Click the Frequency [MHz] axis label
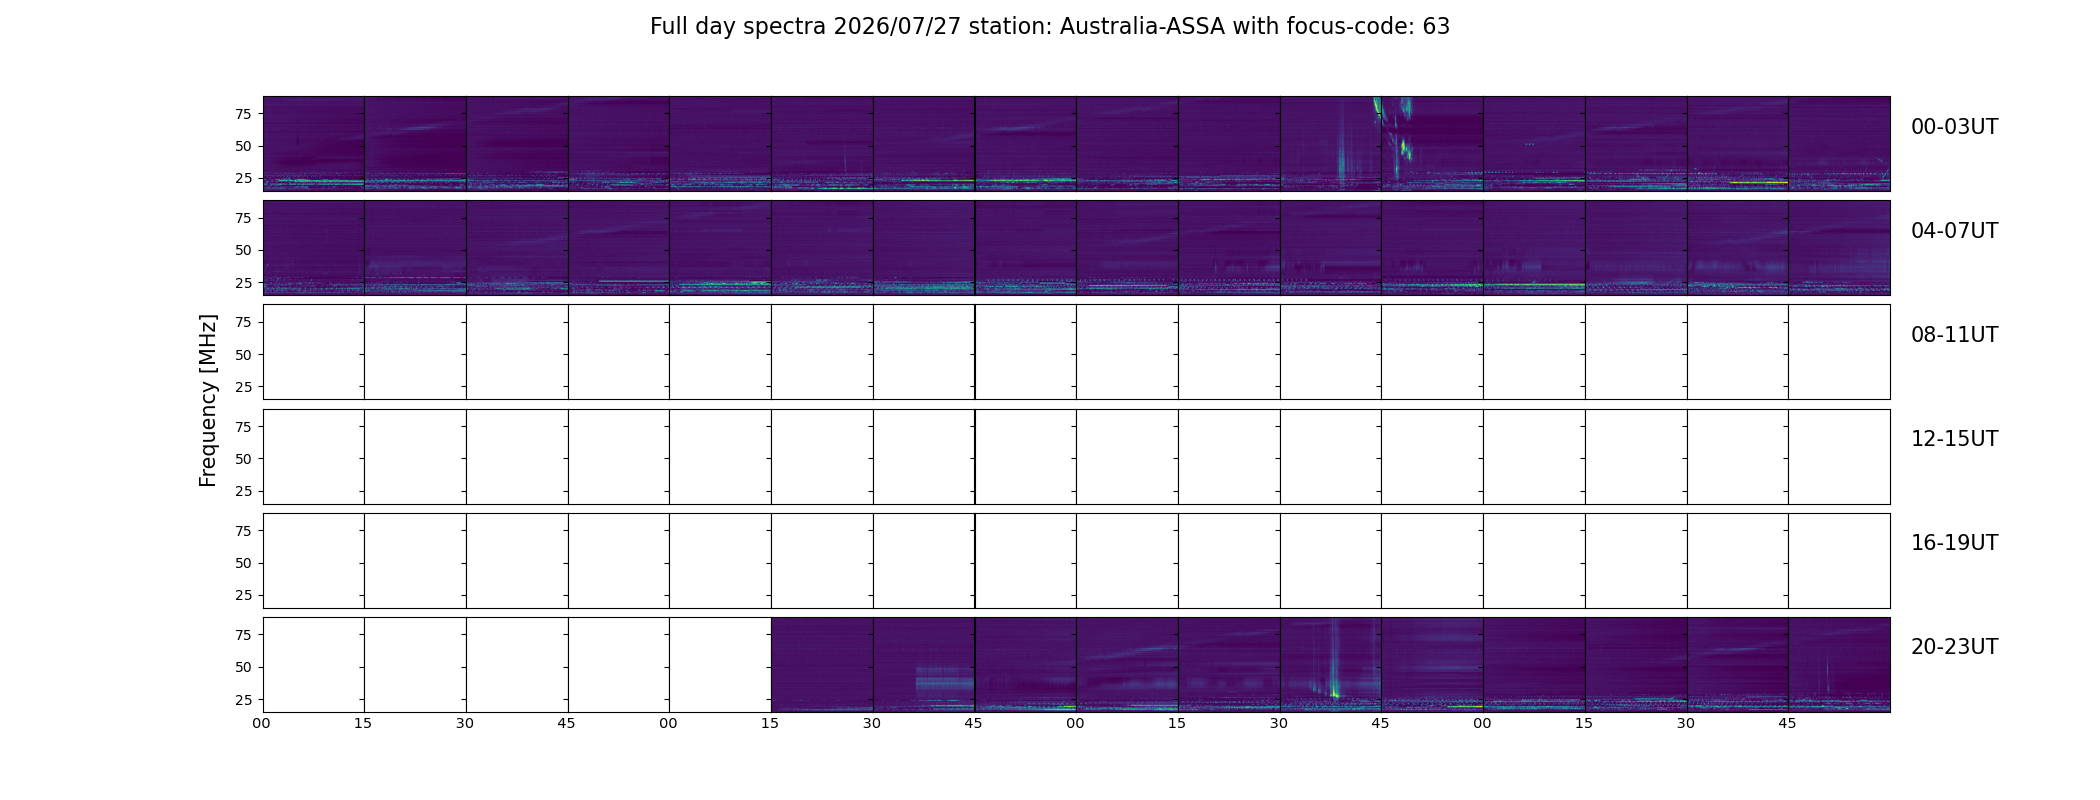The height and width of the screenshot is (800, 2100). [x=208, y=401]
